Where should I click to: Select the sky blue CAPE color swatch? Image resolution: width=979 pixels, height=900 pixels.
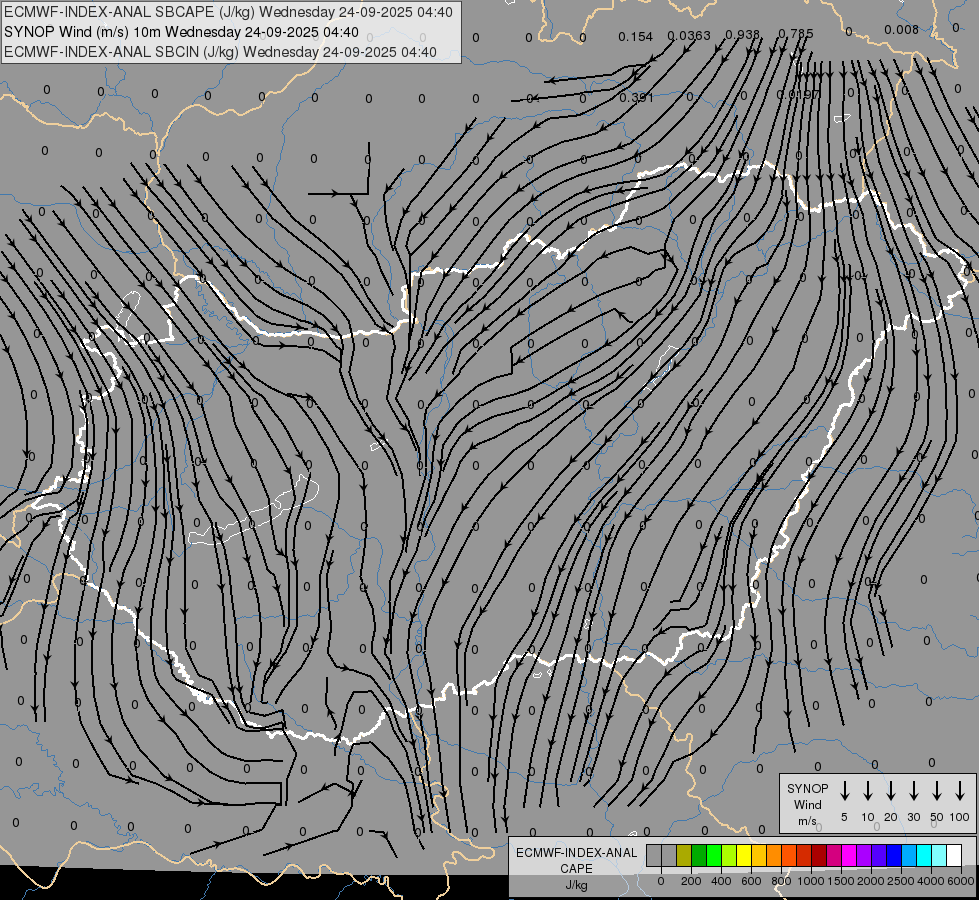tap(908, 855)
